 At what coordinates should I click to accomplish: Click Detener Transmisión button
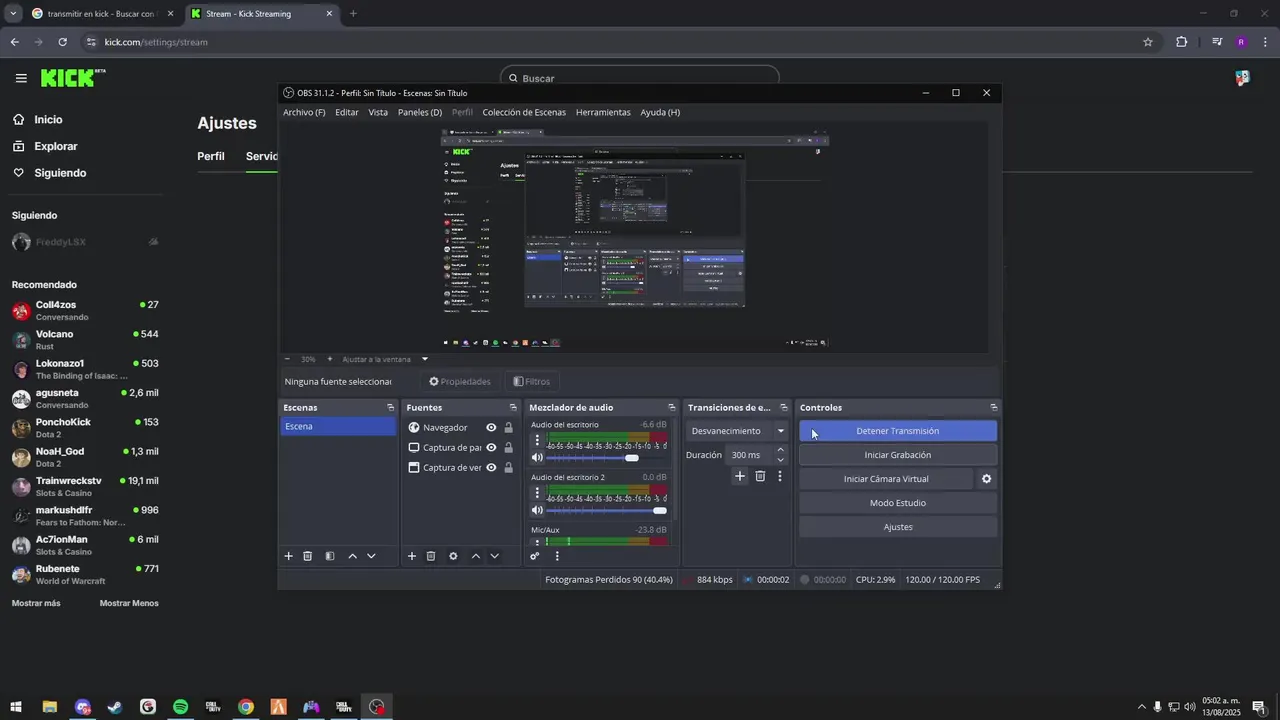[x=898, y=431]
